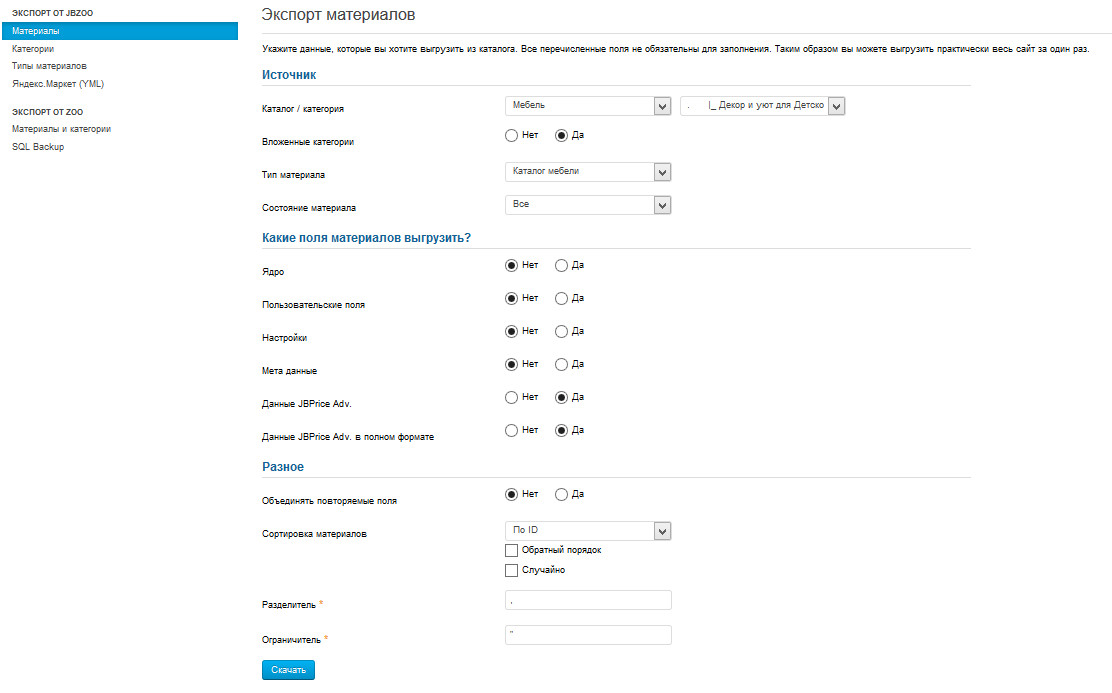Open the Тип материала dropdown
Screen dimensions: 1112x693
pyautogui.click(x=588, y=172)
